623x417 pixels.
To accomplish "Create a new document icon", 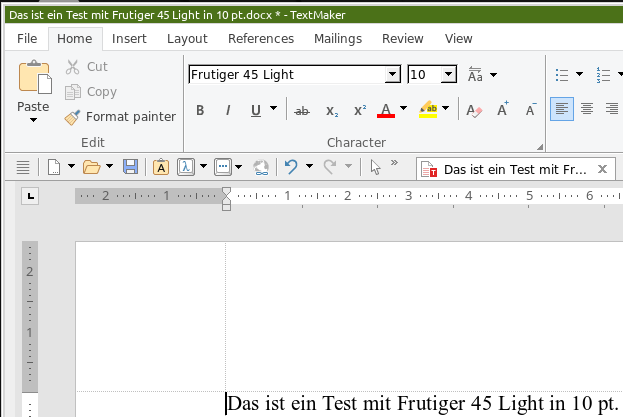I will coord(54,167).
